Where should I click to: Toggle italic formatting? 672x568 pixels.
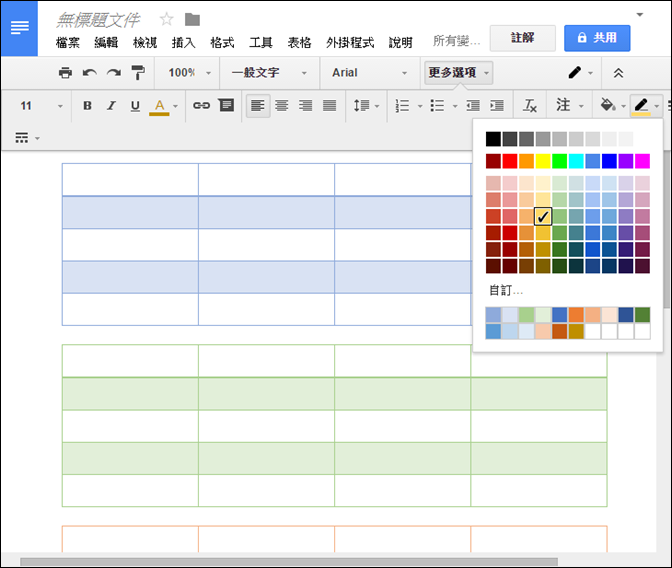pyautogui.click(x=111, y=105)
